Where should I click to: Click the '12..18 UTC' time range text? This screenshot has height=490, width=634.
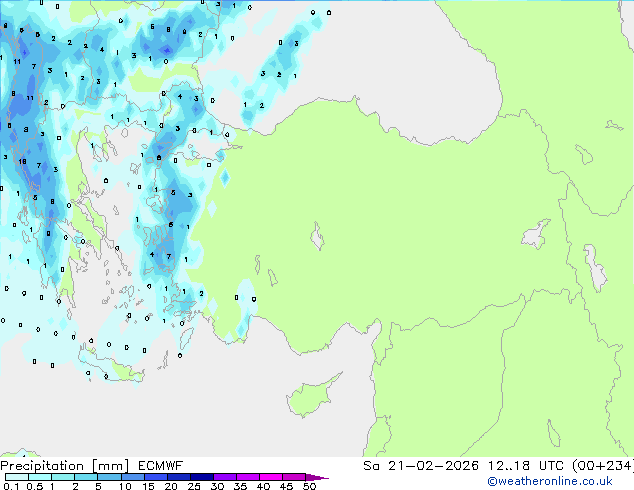(525, 466)
